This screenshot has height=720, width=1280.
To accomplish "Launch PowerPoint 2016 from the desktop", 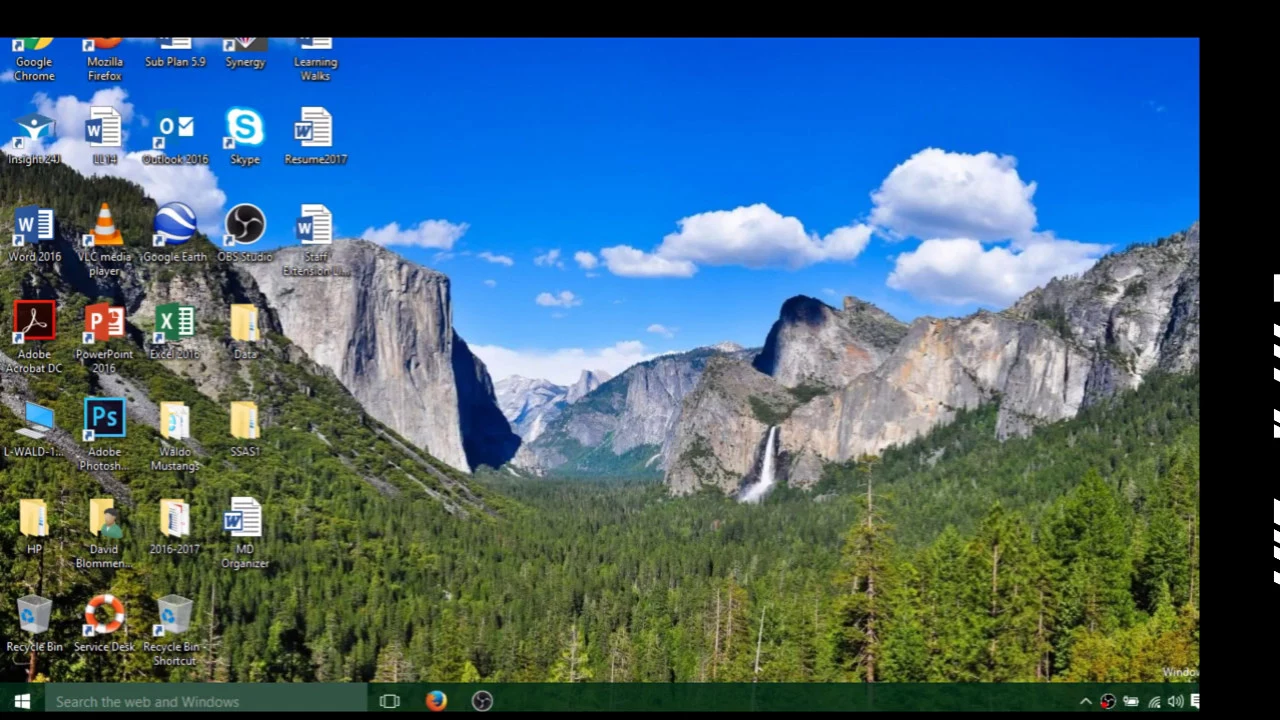I will 104,338.
